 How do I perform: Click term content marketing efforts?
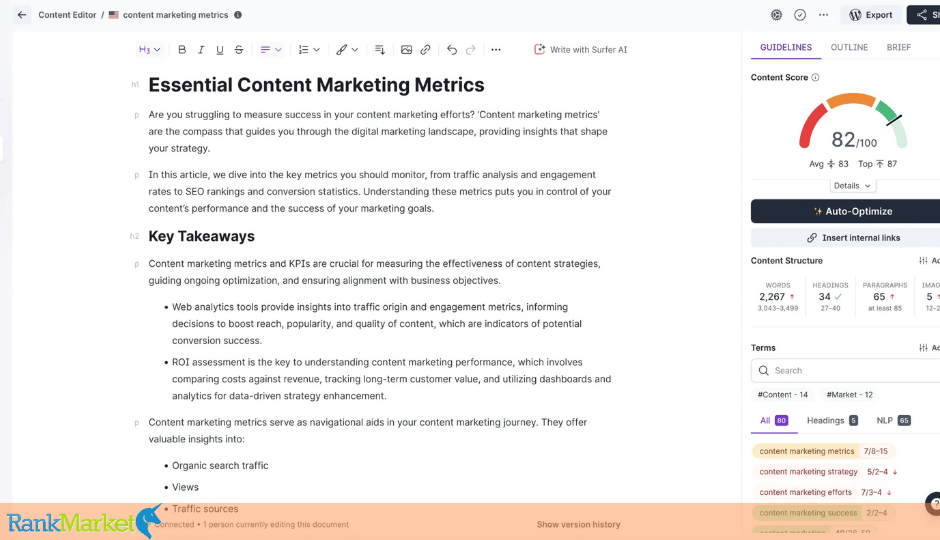pos(824,492)
